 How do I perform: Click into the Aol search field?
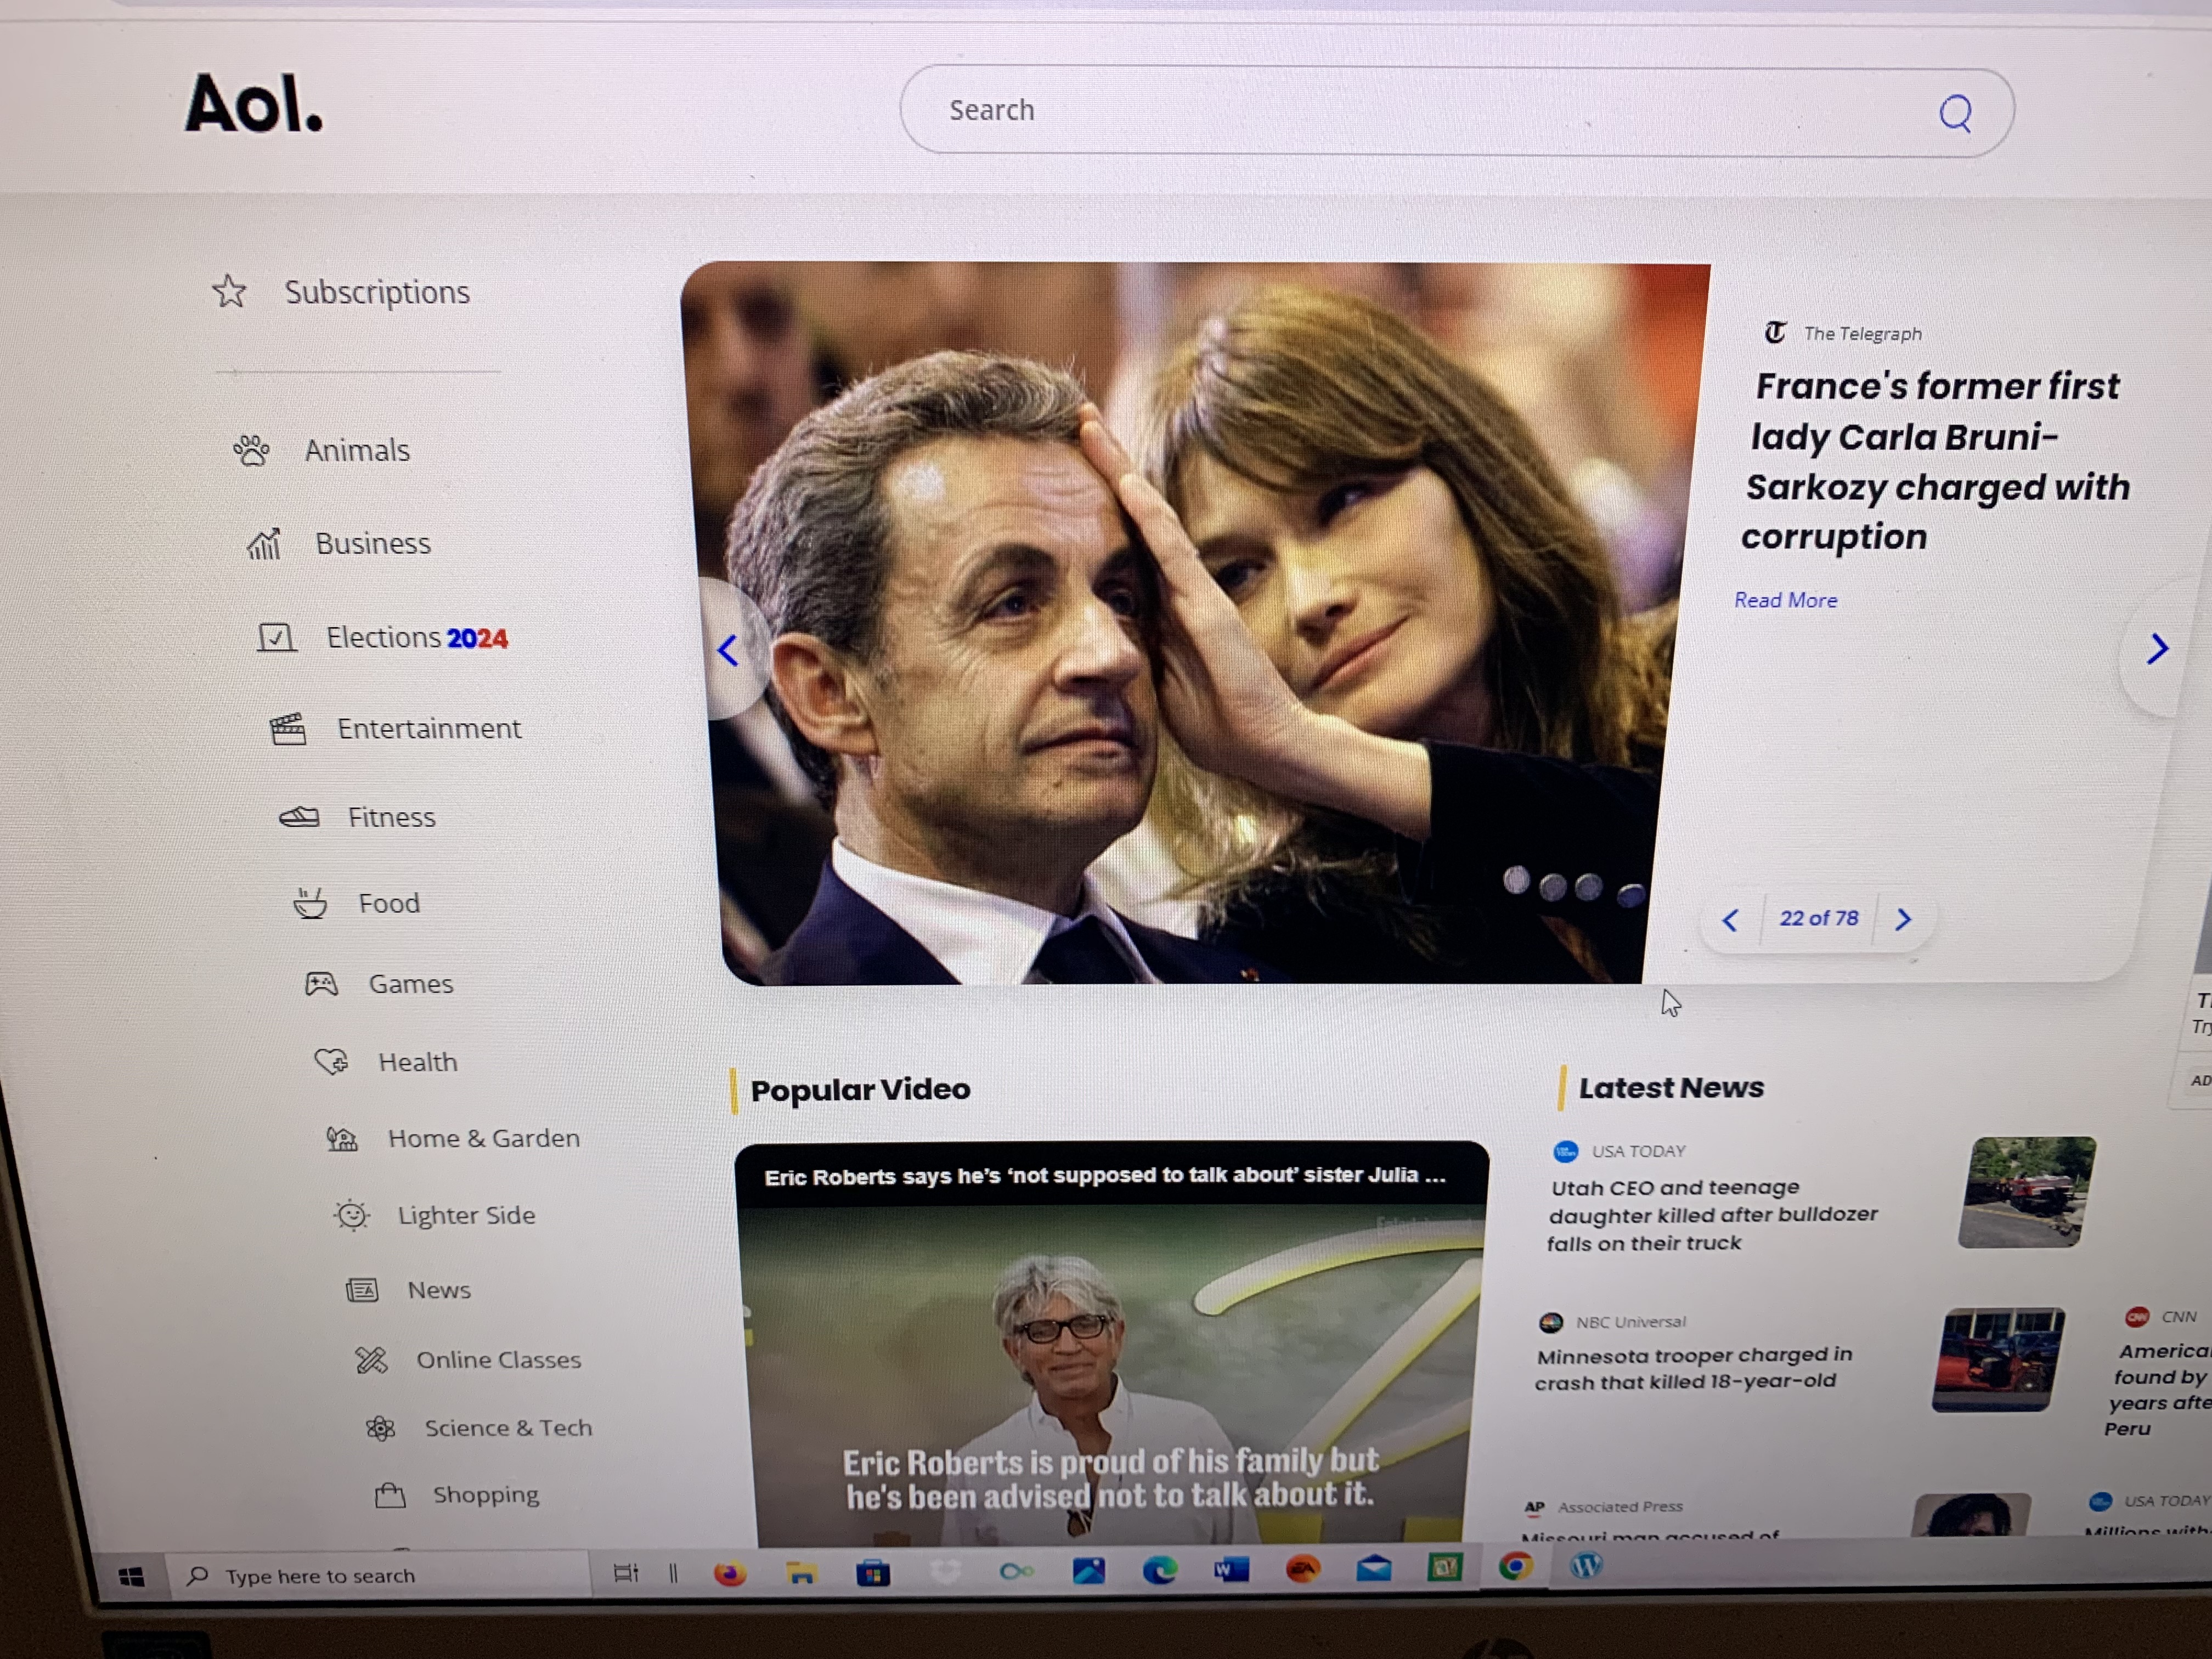(x=1456, y=111)
